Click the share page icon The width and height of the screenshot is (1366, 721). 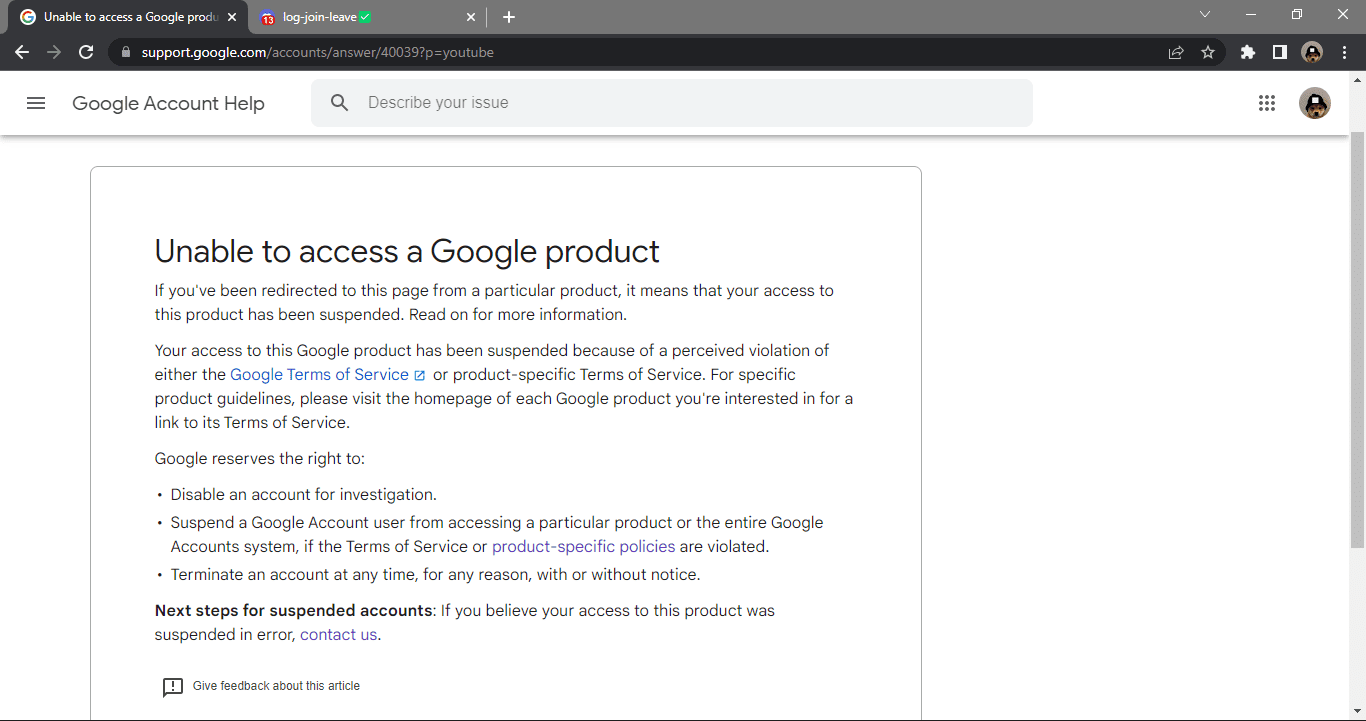click(1176, 52)
